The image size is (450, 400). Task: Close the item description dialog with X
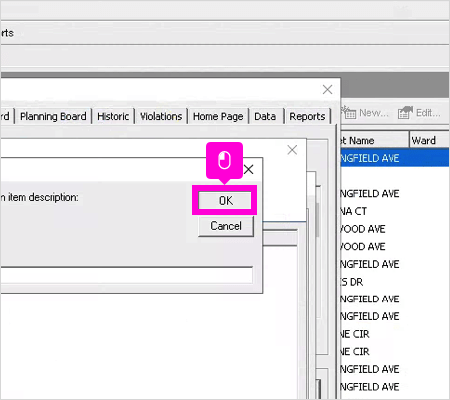tap(248, 169)
